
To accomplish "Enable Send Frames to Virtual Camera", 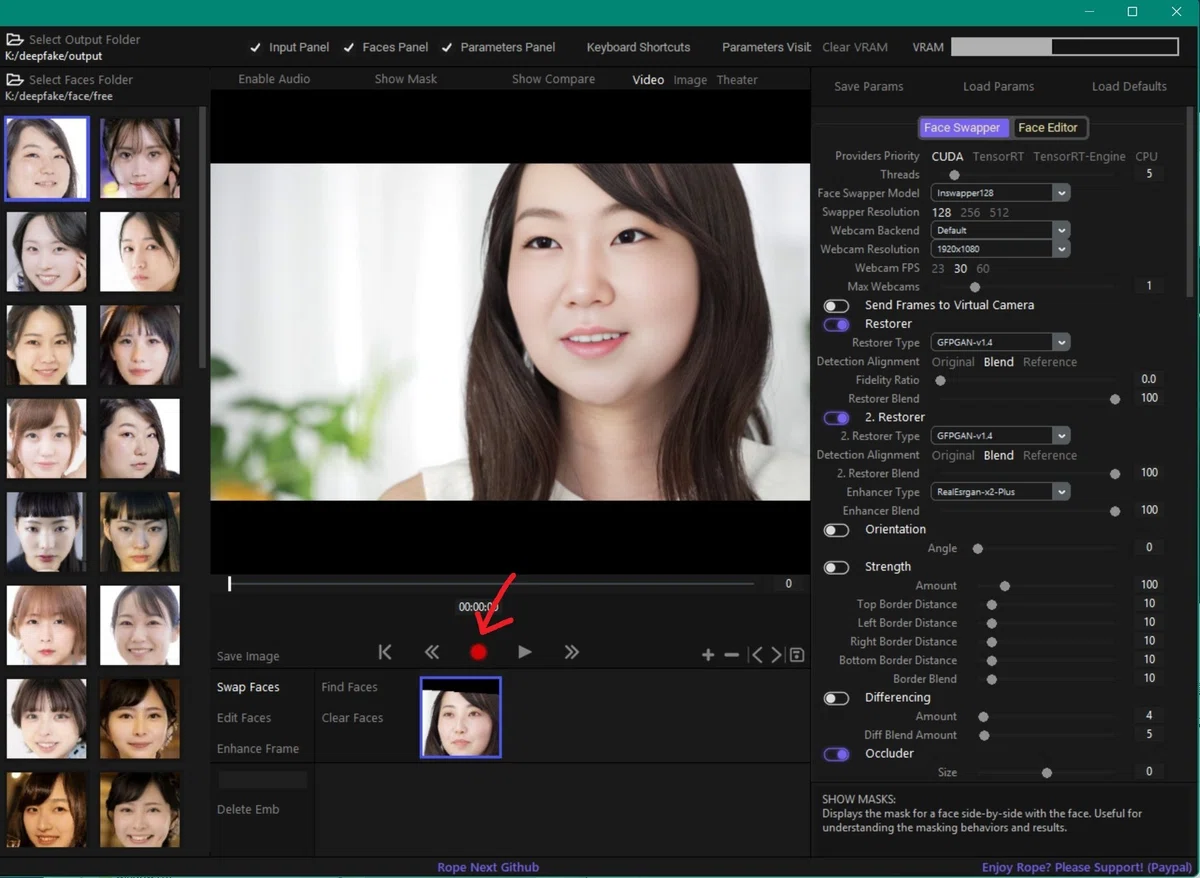I will [836, 306].
